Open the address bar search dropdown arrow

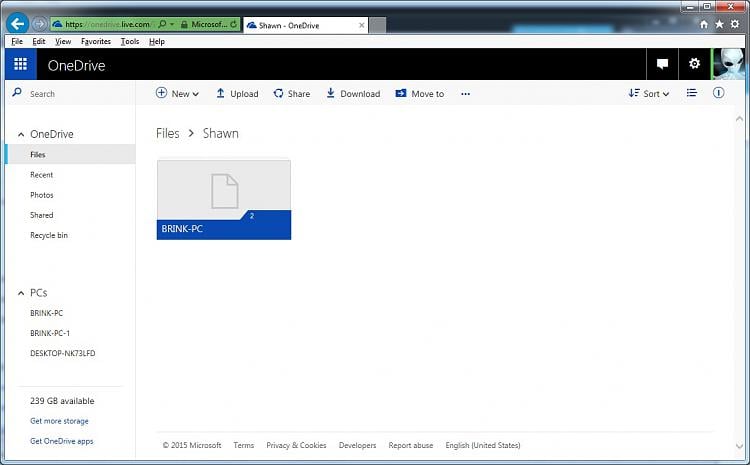pos(172,24)
